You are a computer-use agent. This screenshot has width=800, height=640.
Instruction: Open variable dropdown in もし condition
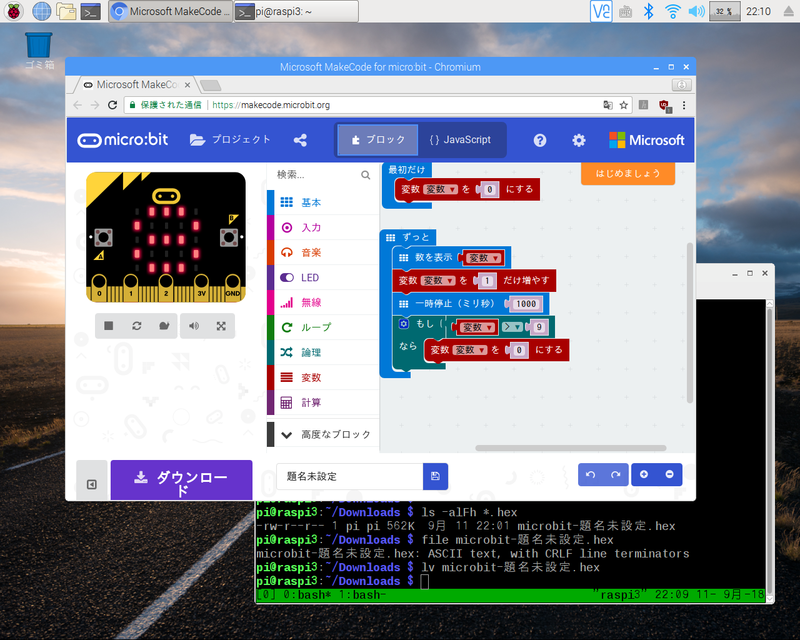coord(477,327)
